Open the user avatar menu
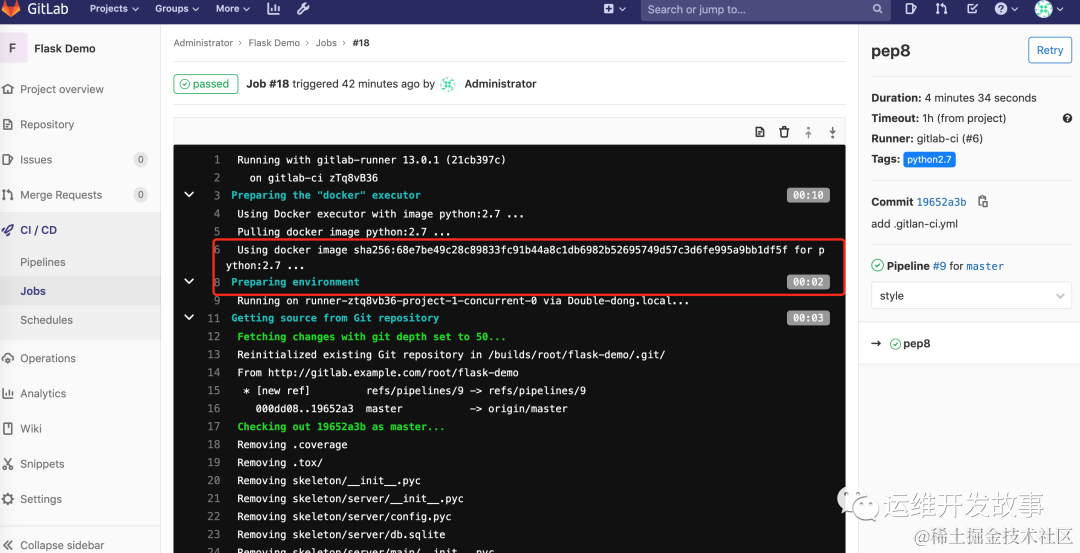This screenshot has height=553, width=1080. (1051, 9)
